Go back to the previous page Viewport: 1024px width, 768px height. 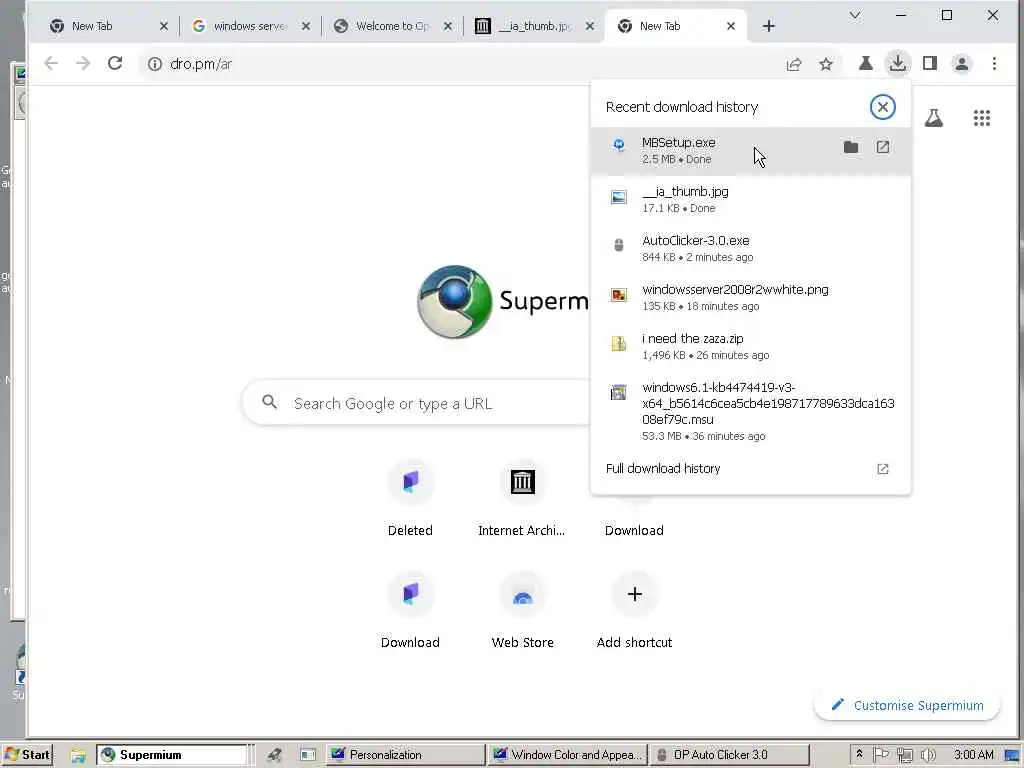(x=51, y=63)
